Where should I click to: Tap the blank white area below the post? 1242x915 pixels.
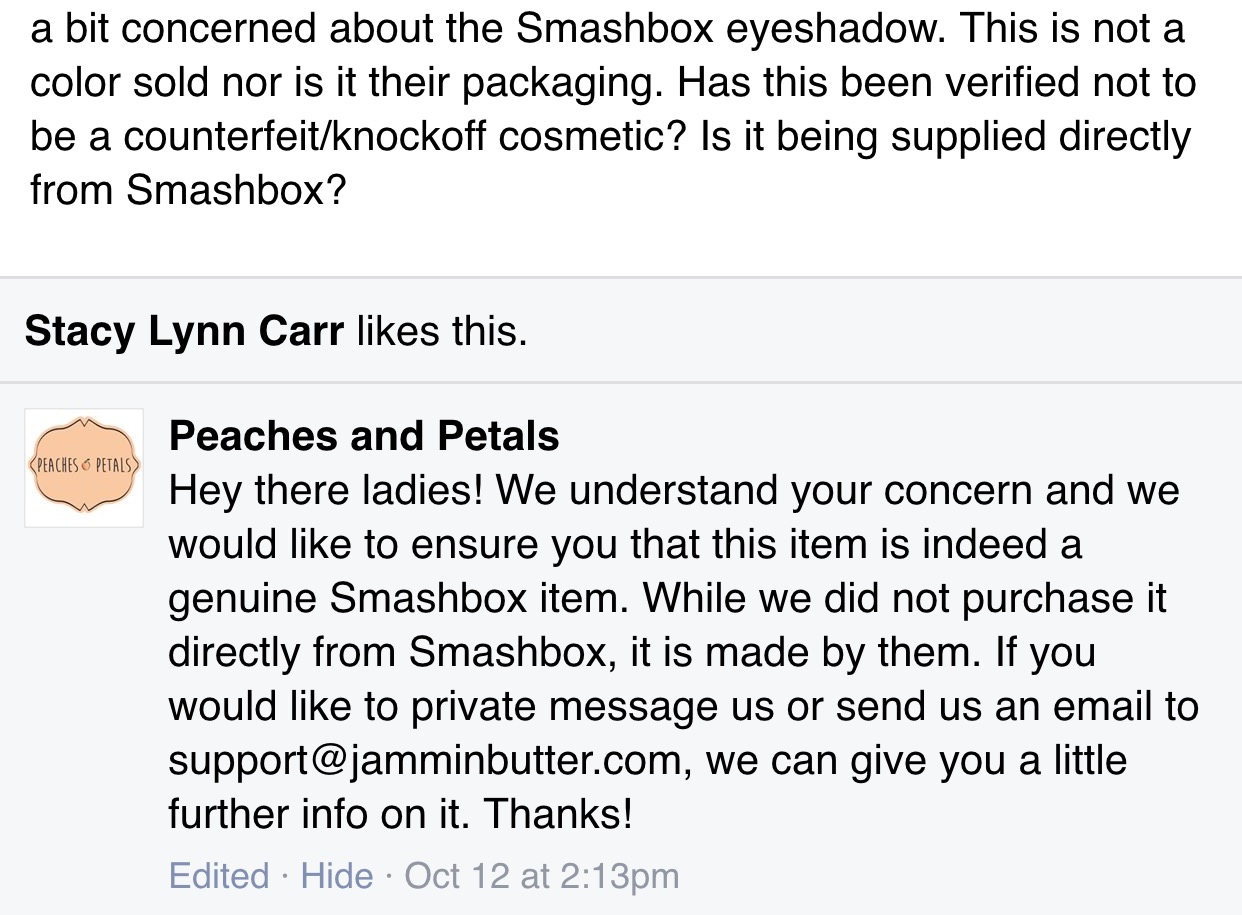coord(620,245)
